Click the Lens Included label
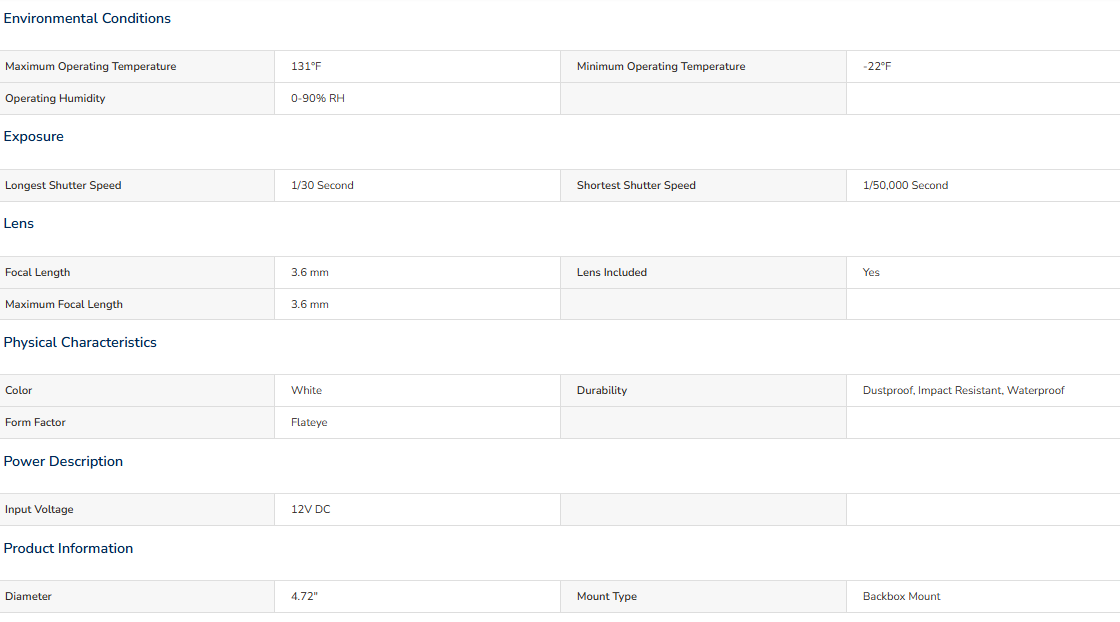The width and height of the screenshot is (1120, 622). (x=612, y=272)
